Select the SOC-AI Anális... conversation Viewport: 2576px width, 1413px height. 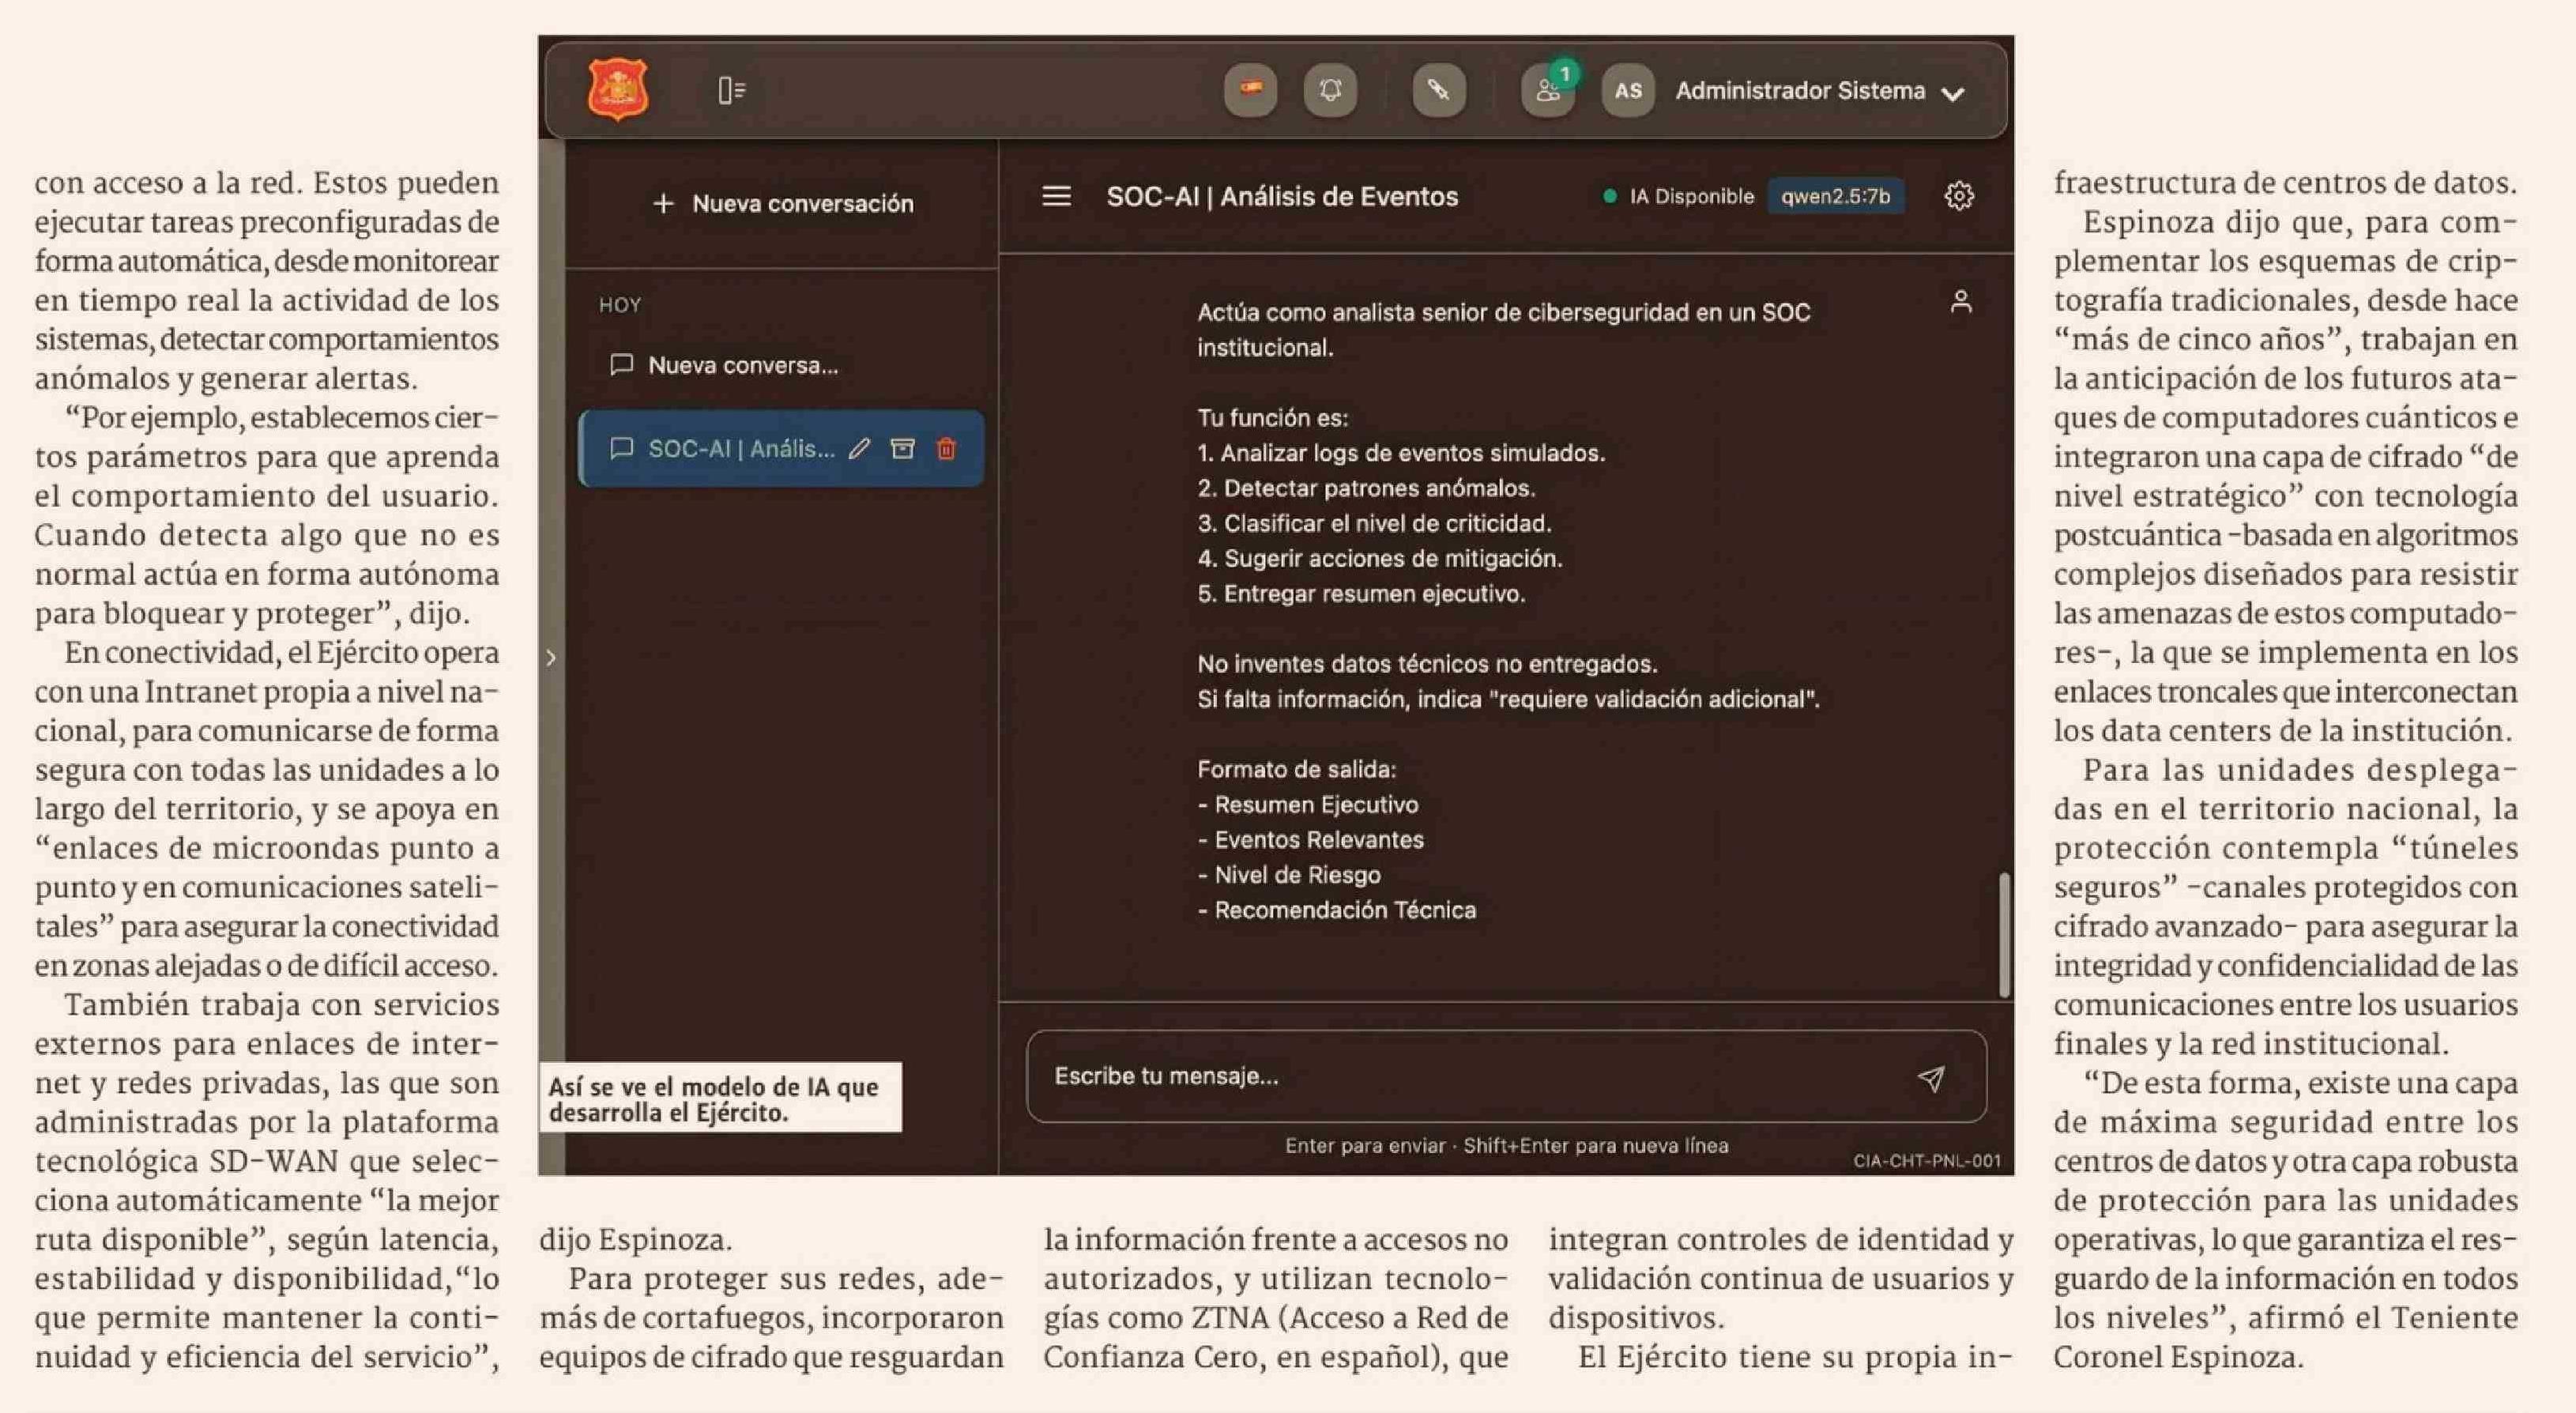point(740,449)
